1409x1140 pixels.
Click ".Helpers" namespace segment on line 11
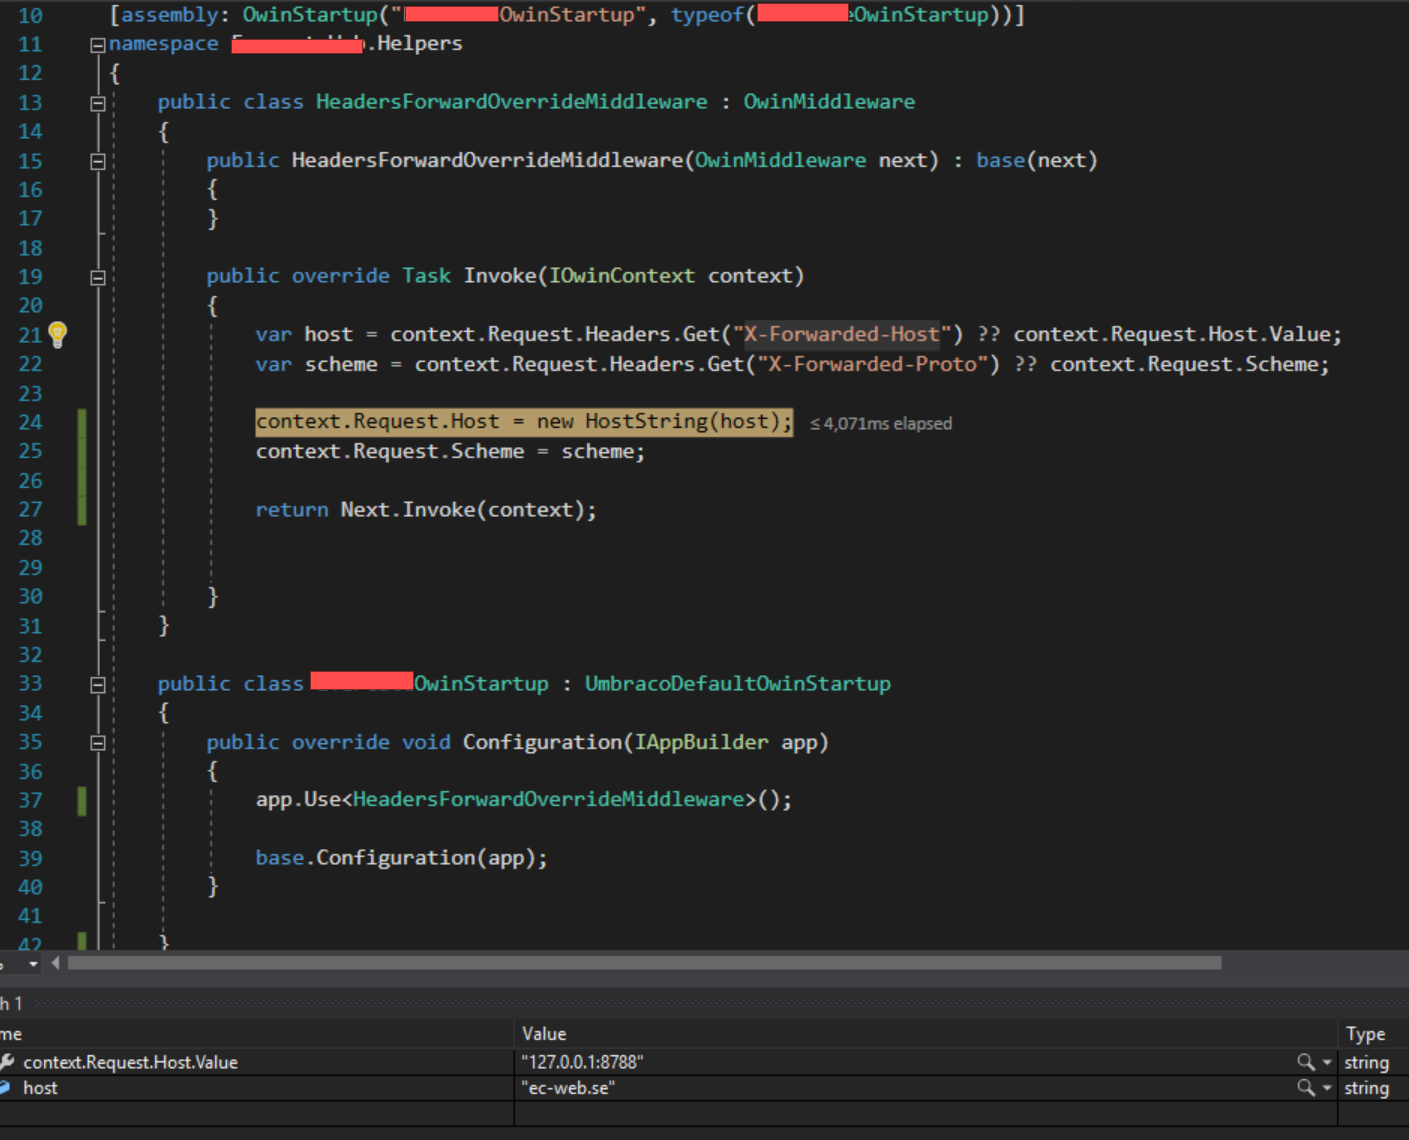pos(415,44)
